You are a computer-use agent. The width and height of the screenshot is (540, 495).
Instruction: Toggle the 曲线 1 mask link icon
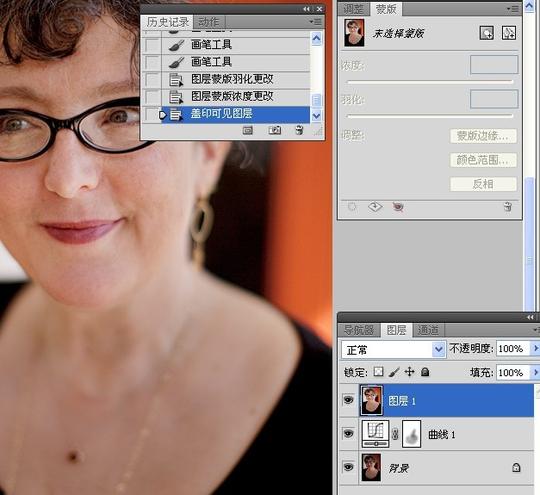pyautogui.click(x=395, y=434)
